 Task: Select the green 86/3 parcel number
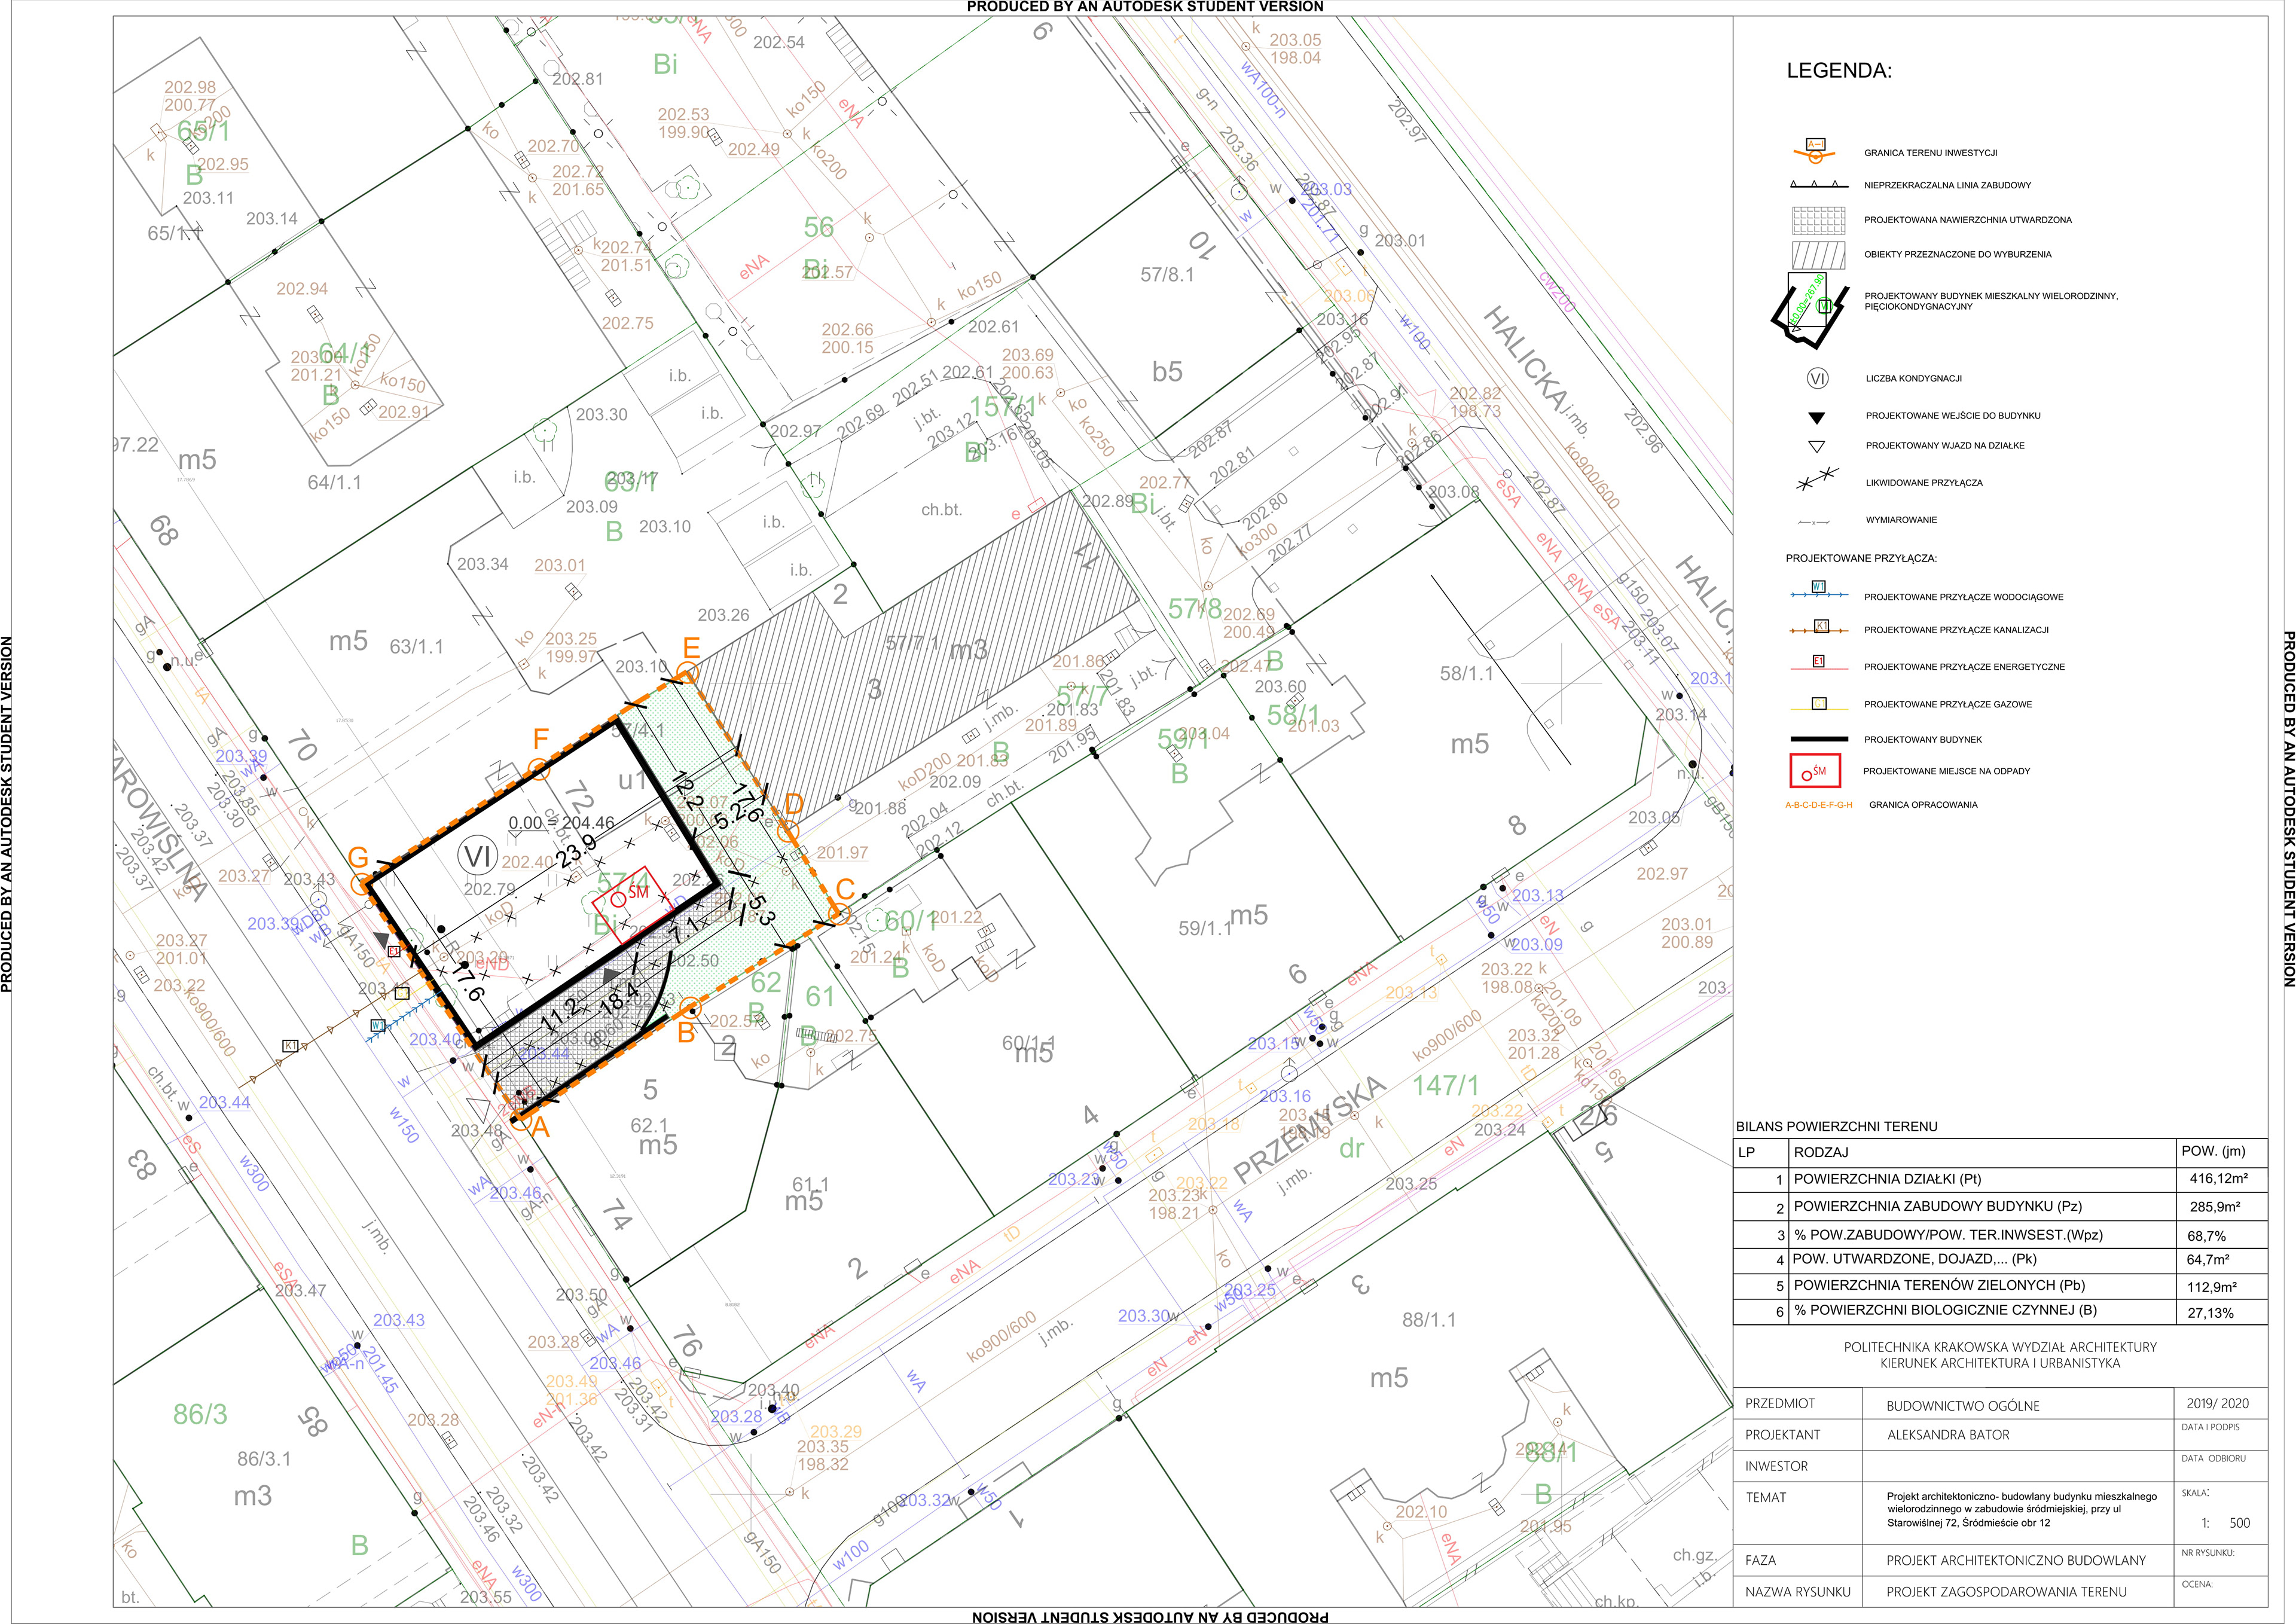tap(200, 1414)
